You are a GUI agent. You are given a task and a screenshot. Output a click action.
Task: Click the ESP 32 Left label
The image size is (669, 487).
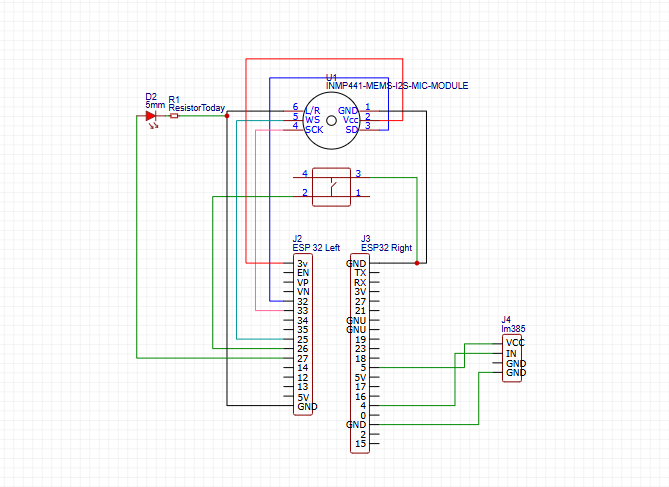pyautogui.click(x=316, y=248)
